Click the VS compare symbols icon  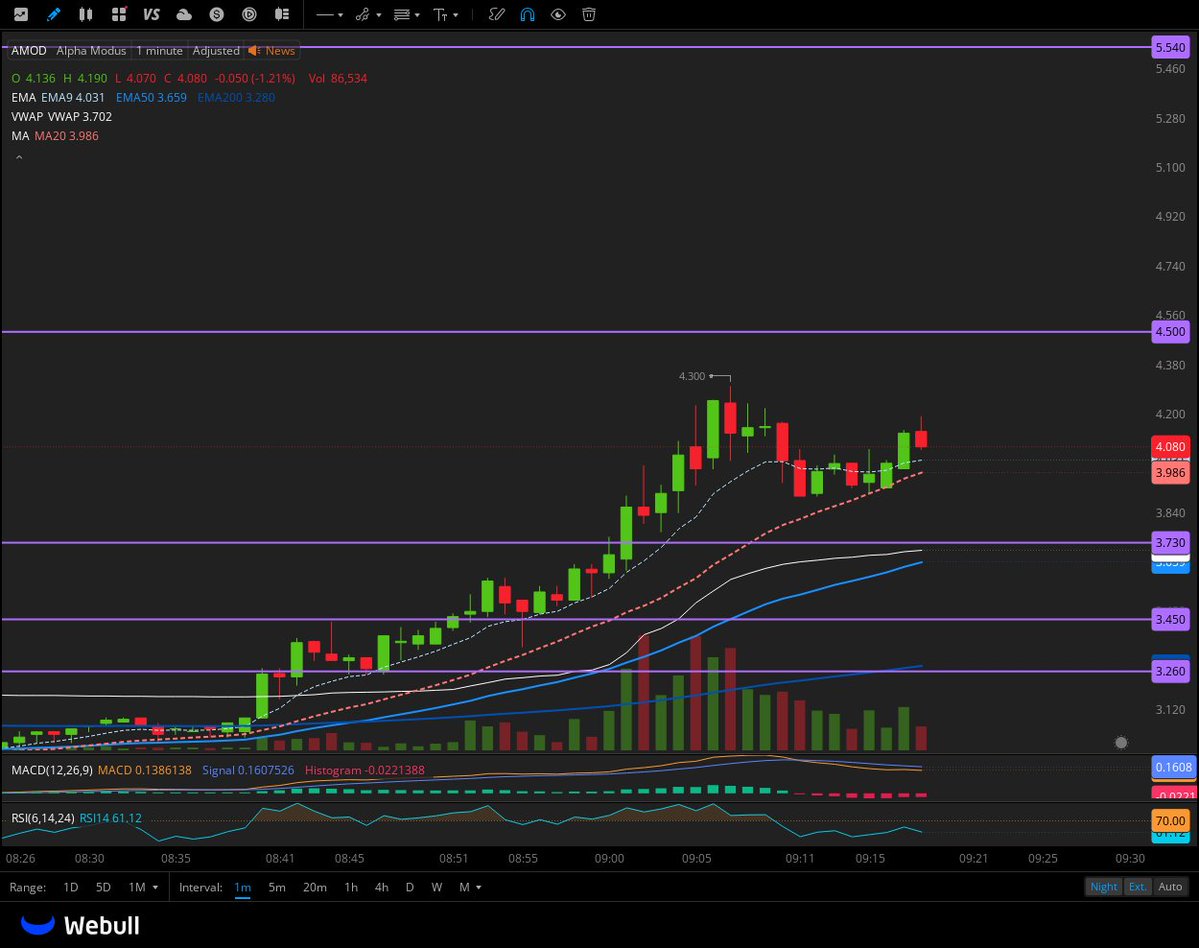151,15
